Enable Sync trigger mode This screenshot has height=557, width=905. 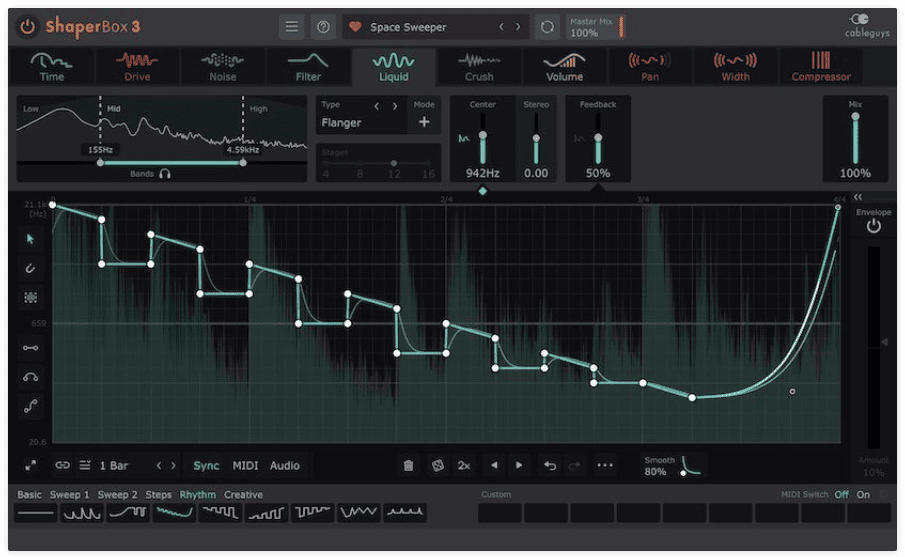pos(206,466)
